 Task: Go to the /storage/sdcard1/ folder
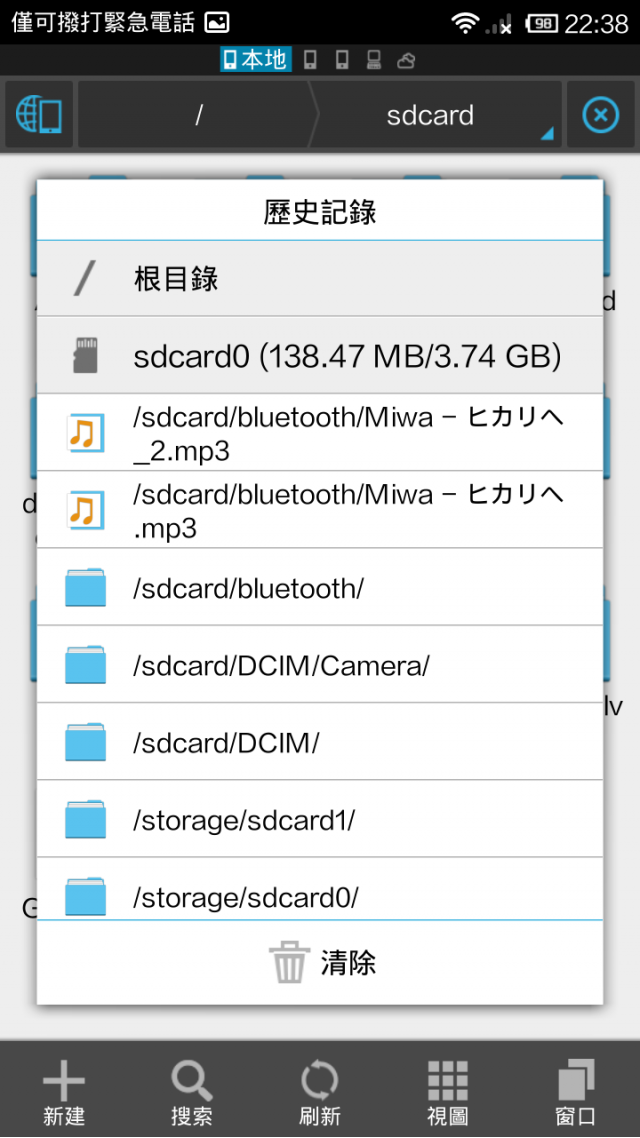320,819
